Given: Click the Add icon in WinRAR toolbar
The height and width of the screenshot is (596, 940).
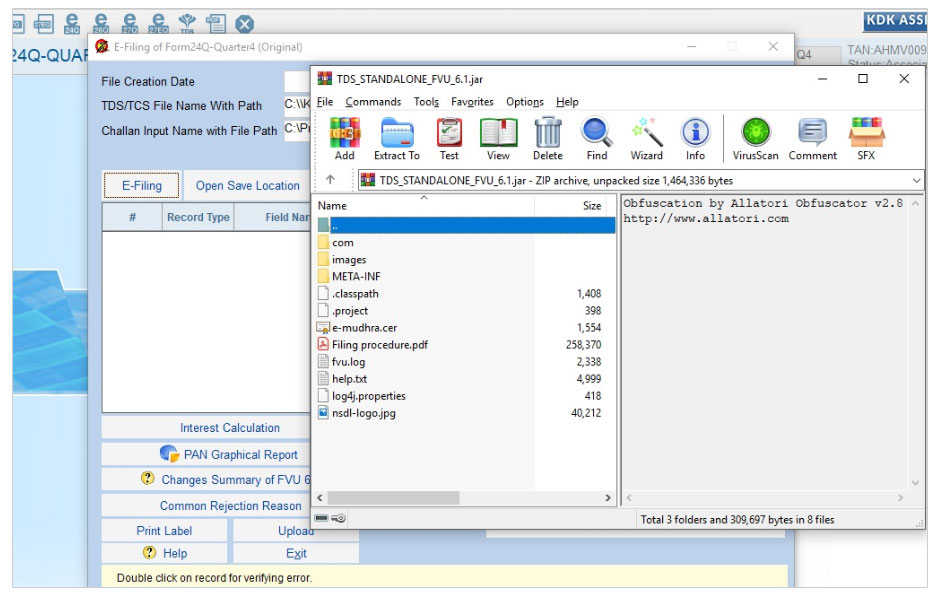Looking at the screenshot, I should coord(344,139).
